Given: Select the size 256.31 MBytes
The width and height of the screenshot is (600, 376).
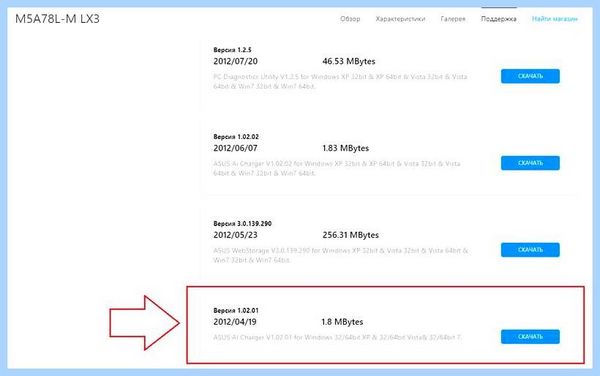Looking at the screenshot, I should pyautogui.click(x=351, y=235).
